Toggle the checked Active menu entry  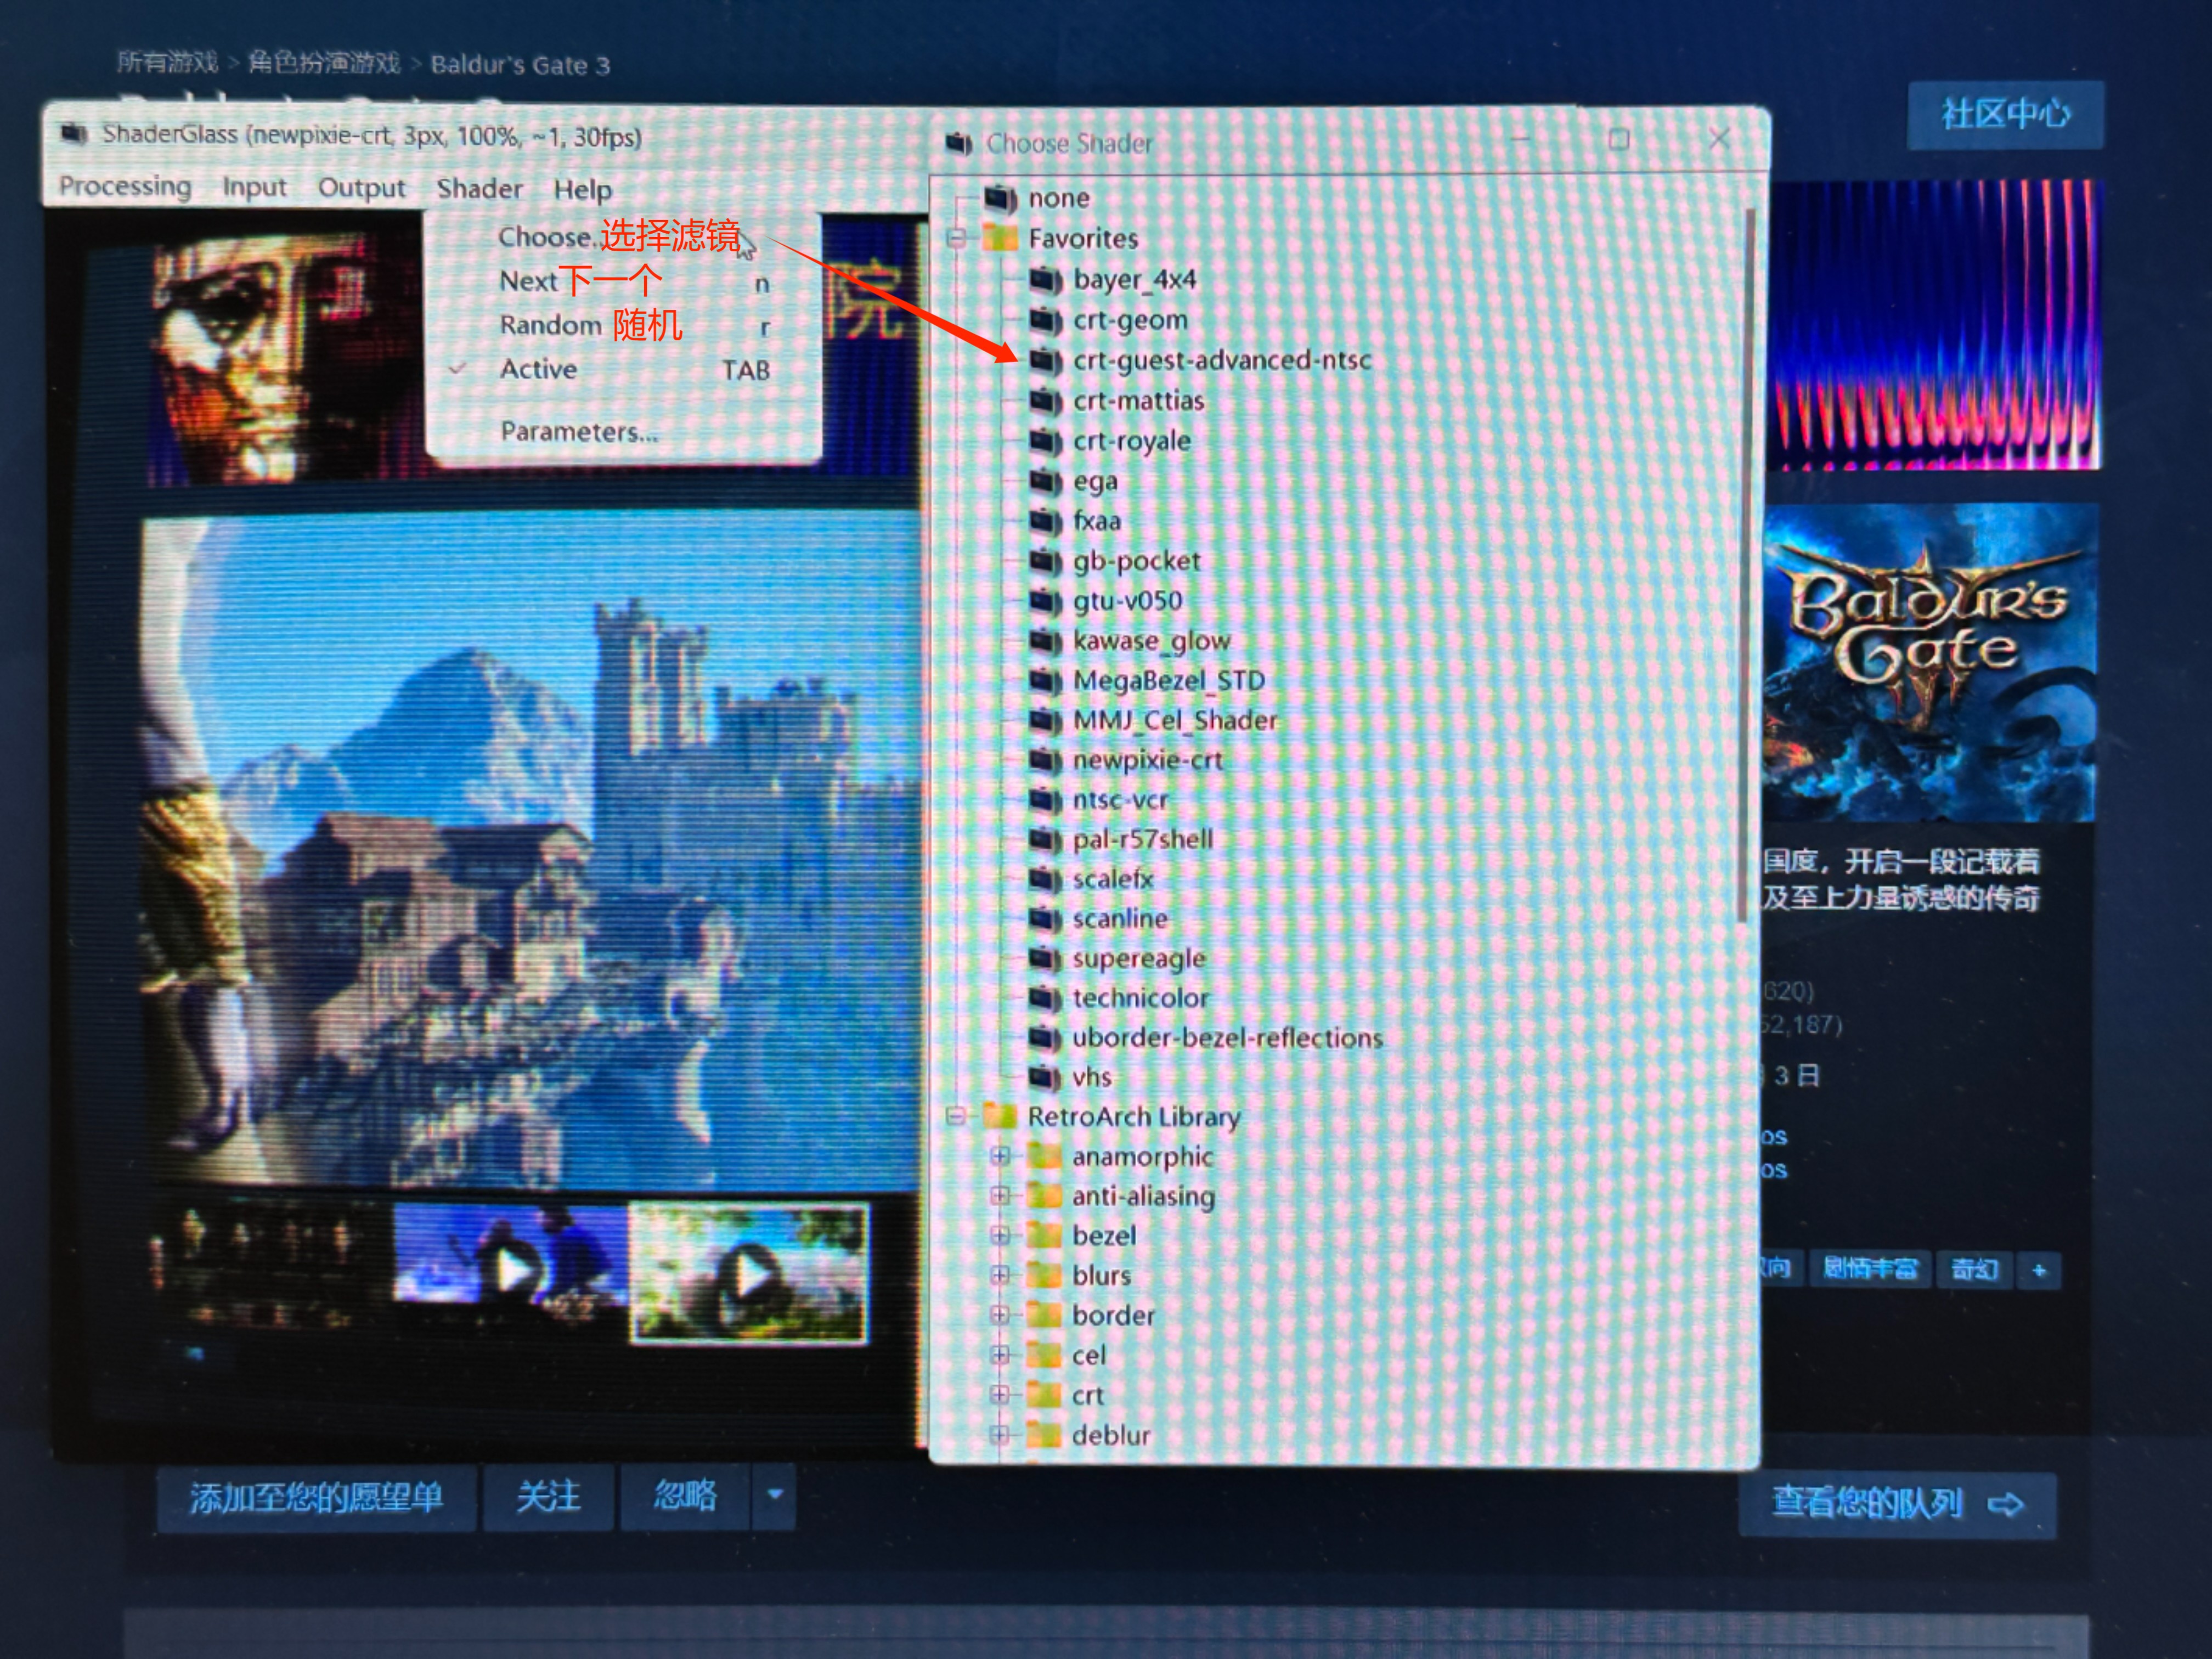click(x=538, y=369)
